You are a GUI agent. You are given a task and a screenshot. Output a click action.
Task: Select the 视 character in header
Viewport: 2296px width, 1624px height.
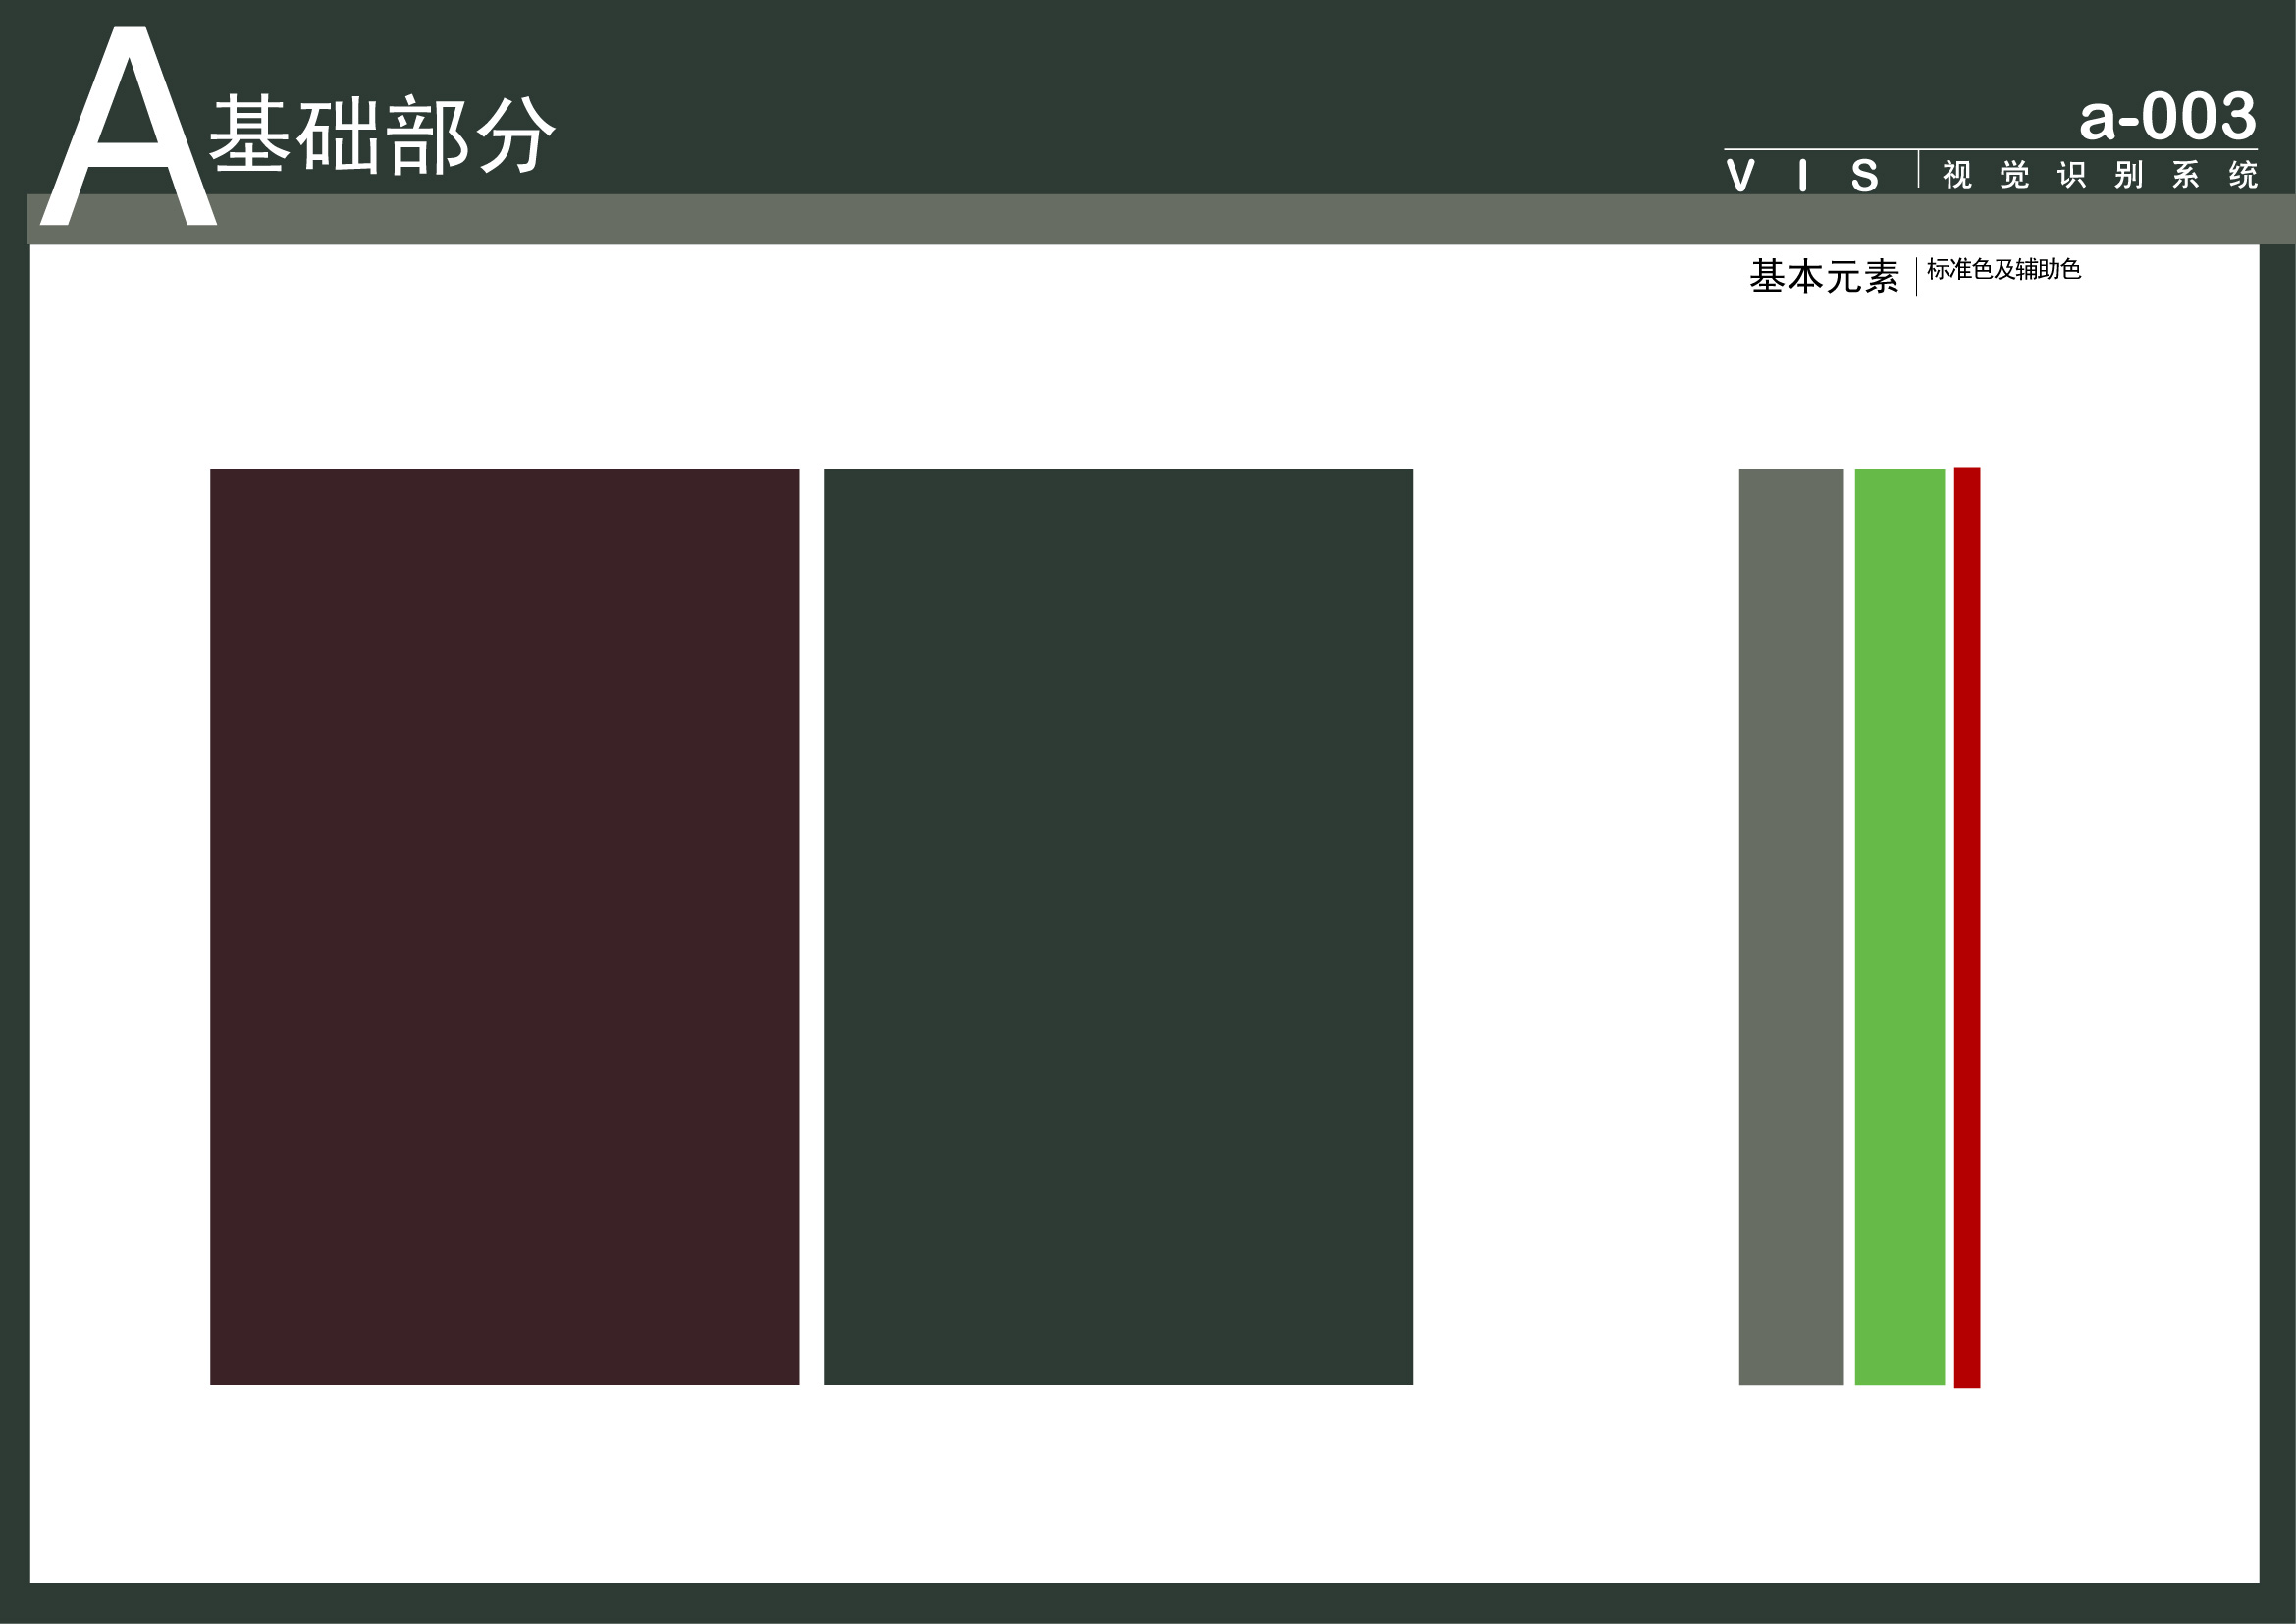point(1956,175)
